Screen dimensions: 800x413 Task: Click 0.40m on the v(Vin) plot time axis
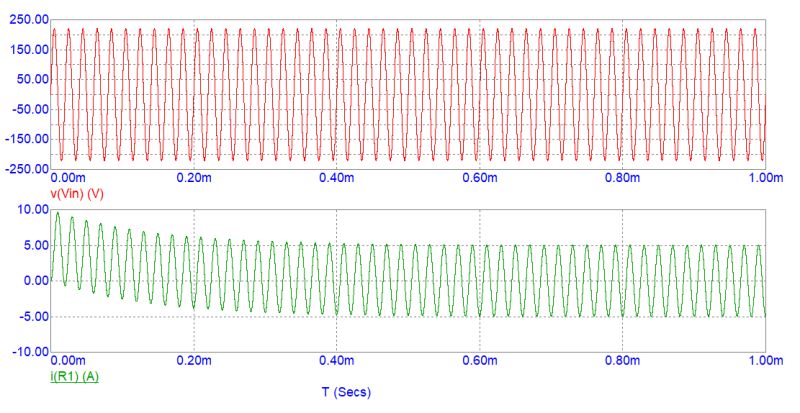click(337, 178)
